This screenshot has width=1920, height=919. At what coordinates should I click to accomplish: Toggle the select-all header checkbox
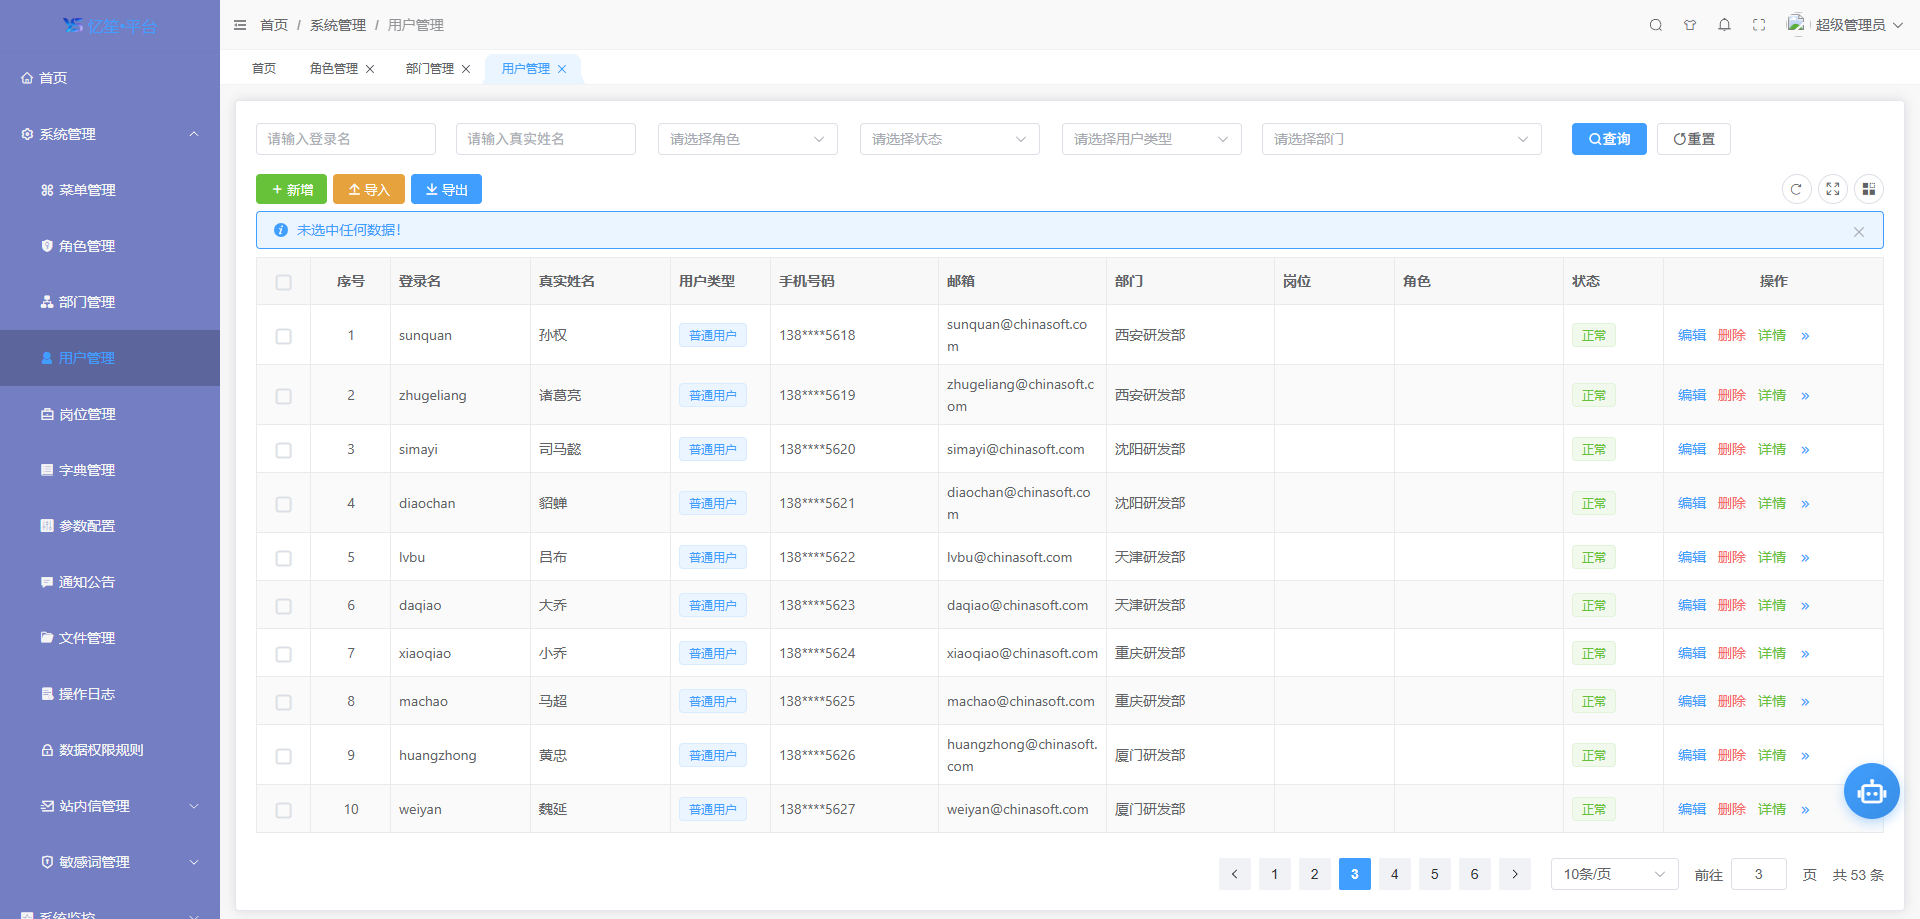click(x=284, y=282)
